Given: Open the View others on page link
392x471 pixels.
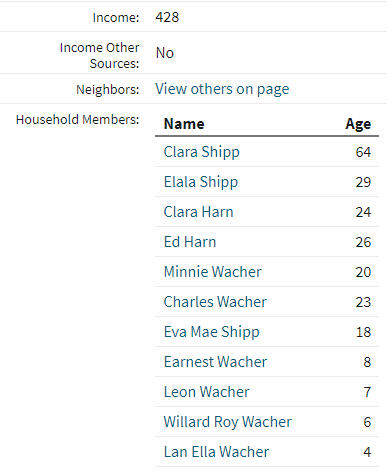Looking at the screenshot, I should coord(222,89).
